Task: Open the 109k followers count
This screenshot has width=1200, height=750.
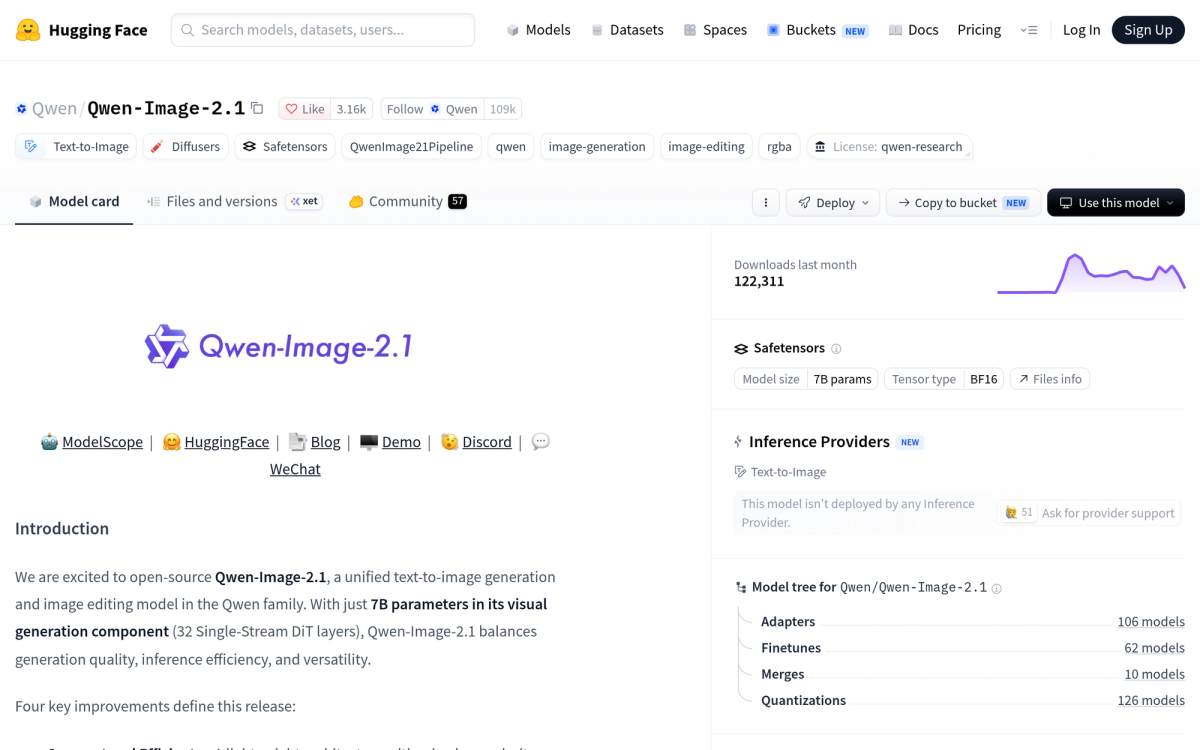Action: coord(502,109)
